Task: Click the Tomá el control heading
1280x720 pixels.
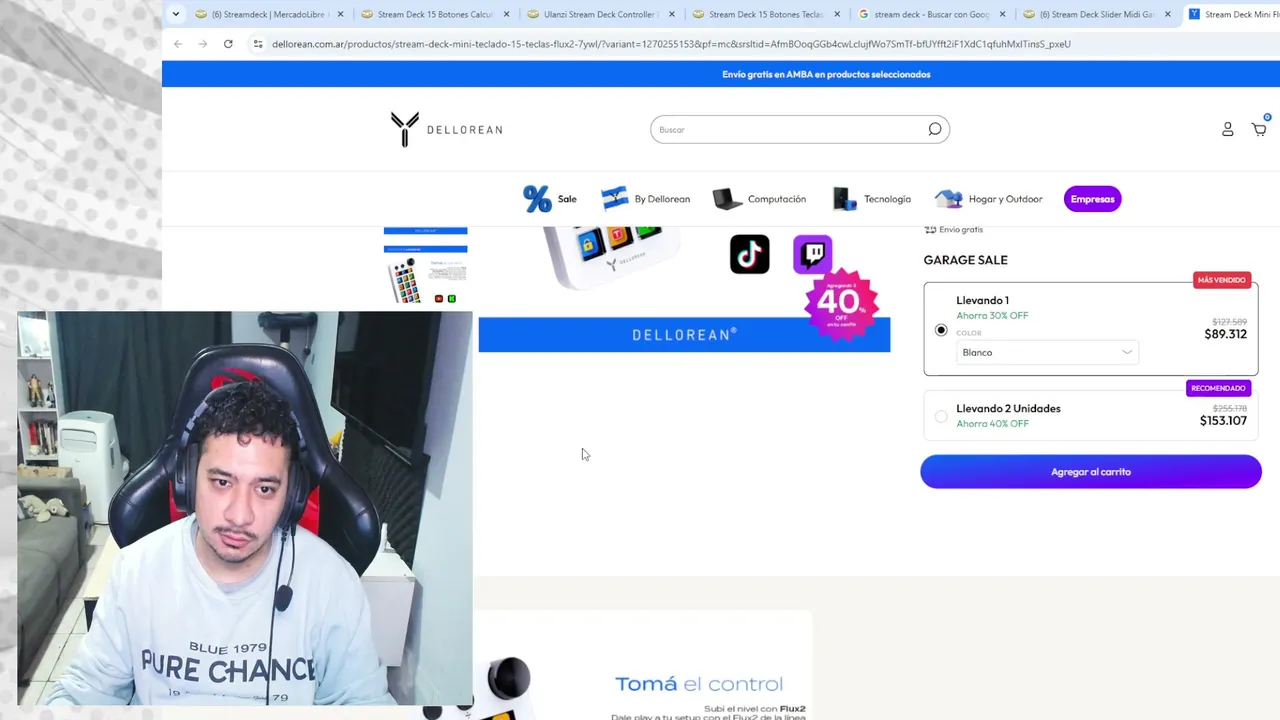Action: coord(699,684)
